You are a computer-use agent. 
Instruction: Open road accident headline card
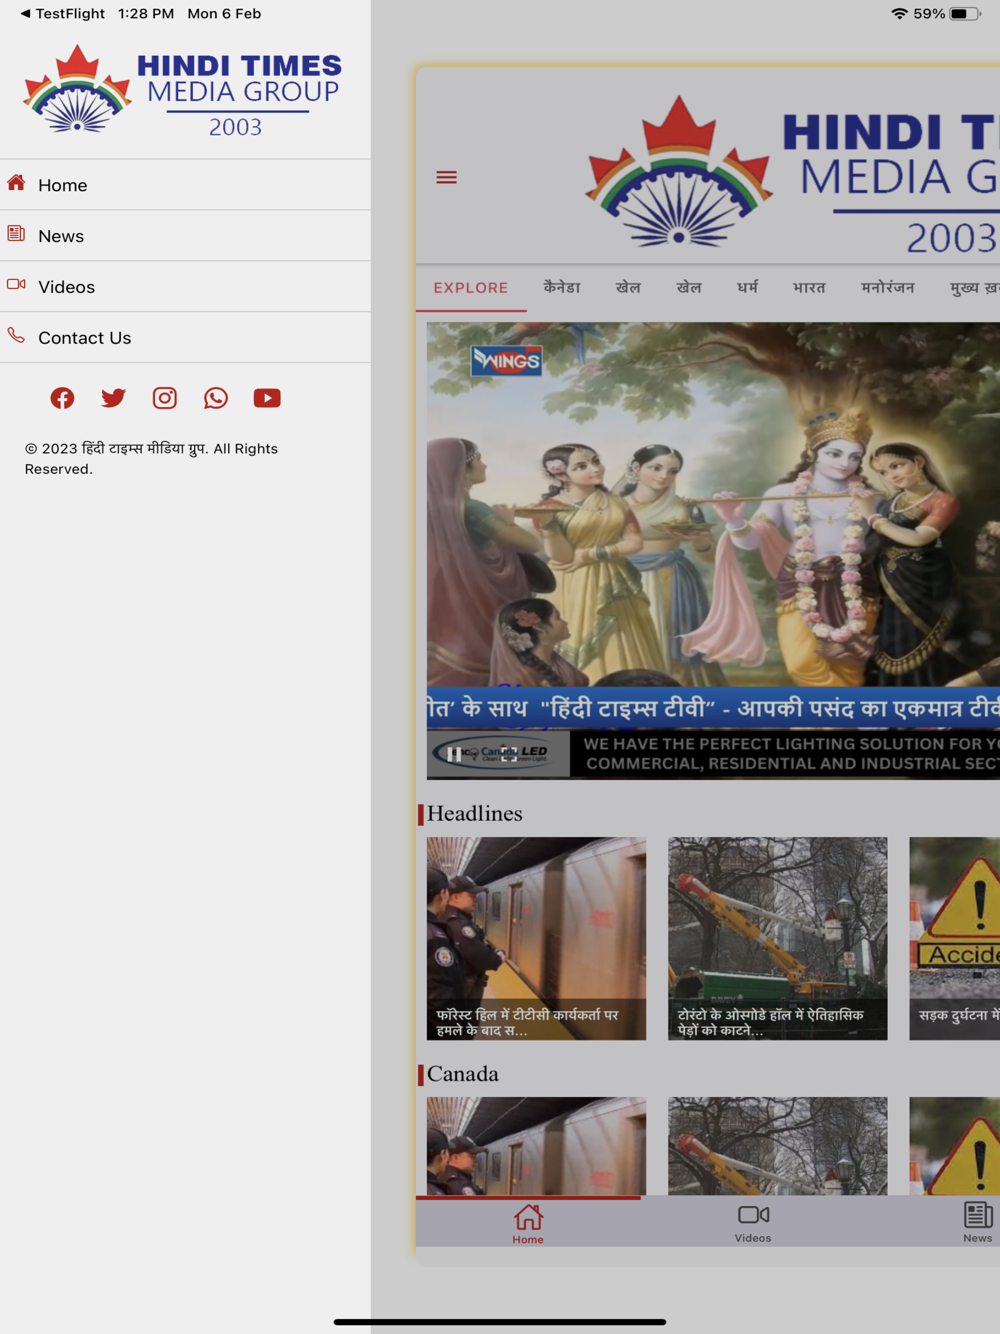[955, 938]
